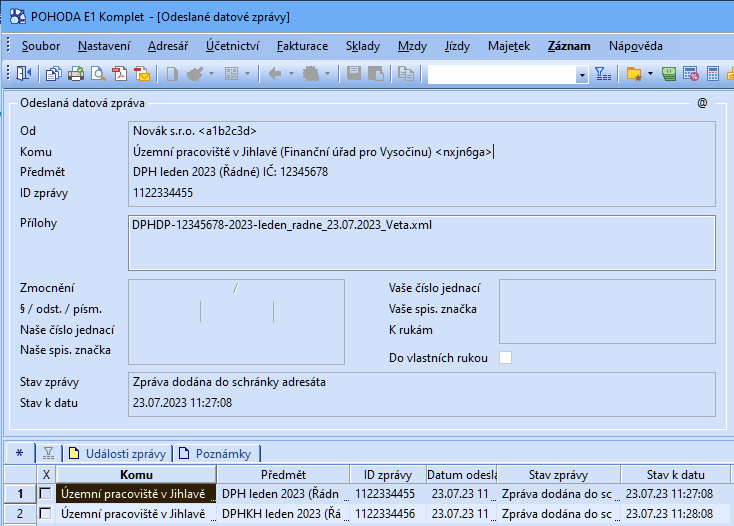Viewport: 734px width, 526px height.
Task: Open the Adresář menu
Action: pyautogui.click(x=168, y=46)
